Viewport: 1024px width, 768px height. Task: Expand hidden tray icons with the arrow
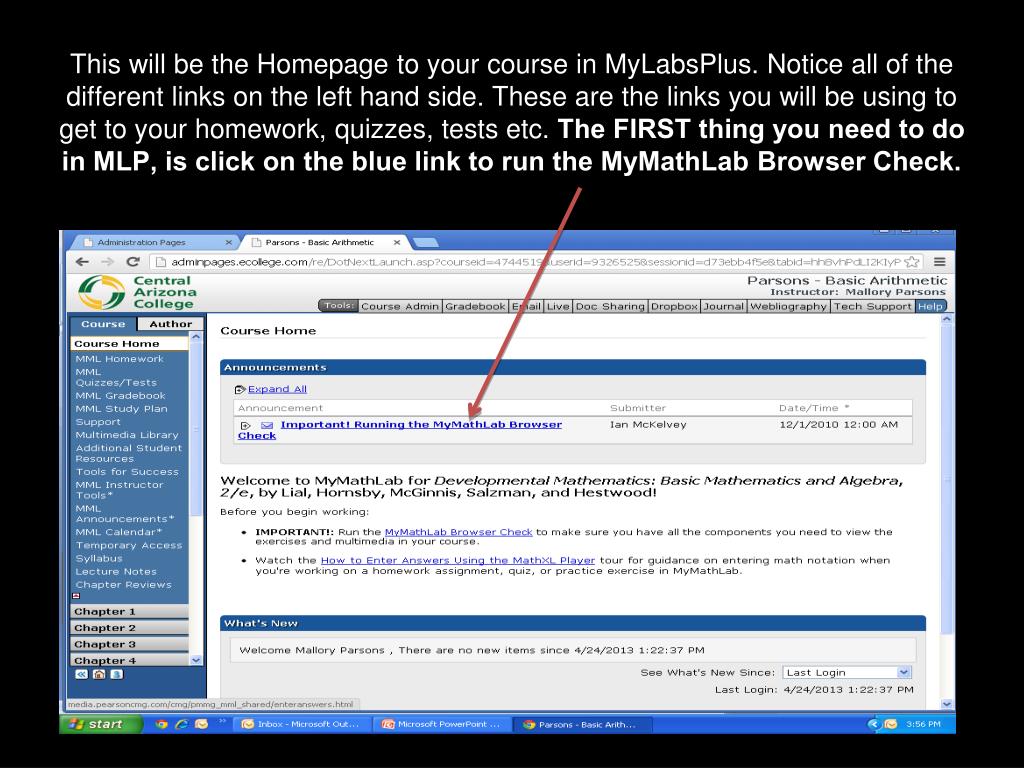[x=874, y=724]
